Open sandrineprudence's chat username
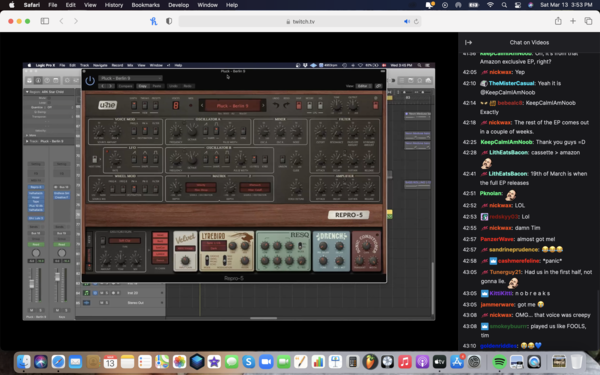Screen dimensions: 600x375 (514, 249)
